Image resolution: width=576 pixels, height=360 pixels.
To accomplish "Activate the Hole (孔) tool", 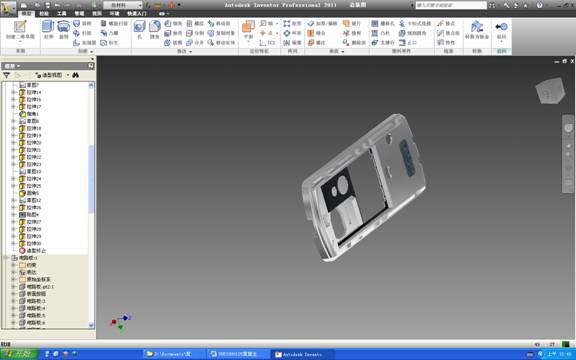I will (140, 29).
